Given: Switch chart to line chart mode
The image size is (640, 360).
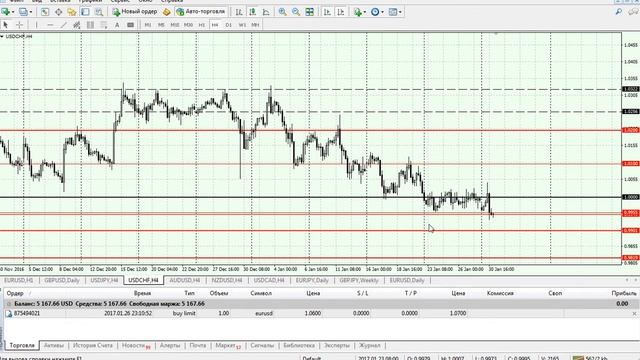Looking at the screenshot, I should click(266, 12).
